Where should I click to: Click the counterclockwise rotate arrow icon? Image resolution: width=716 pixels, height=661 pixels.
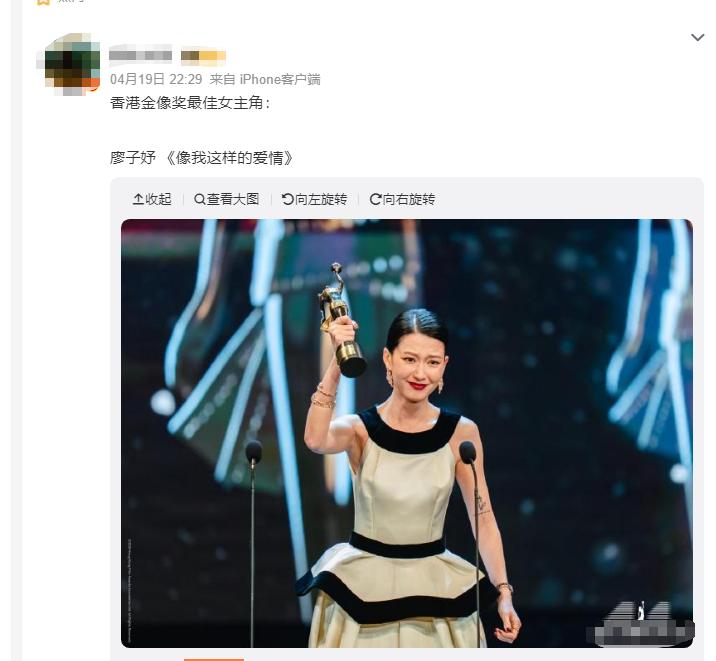288,199
